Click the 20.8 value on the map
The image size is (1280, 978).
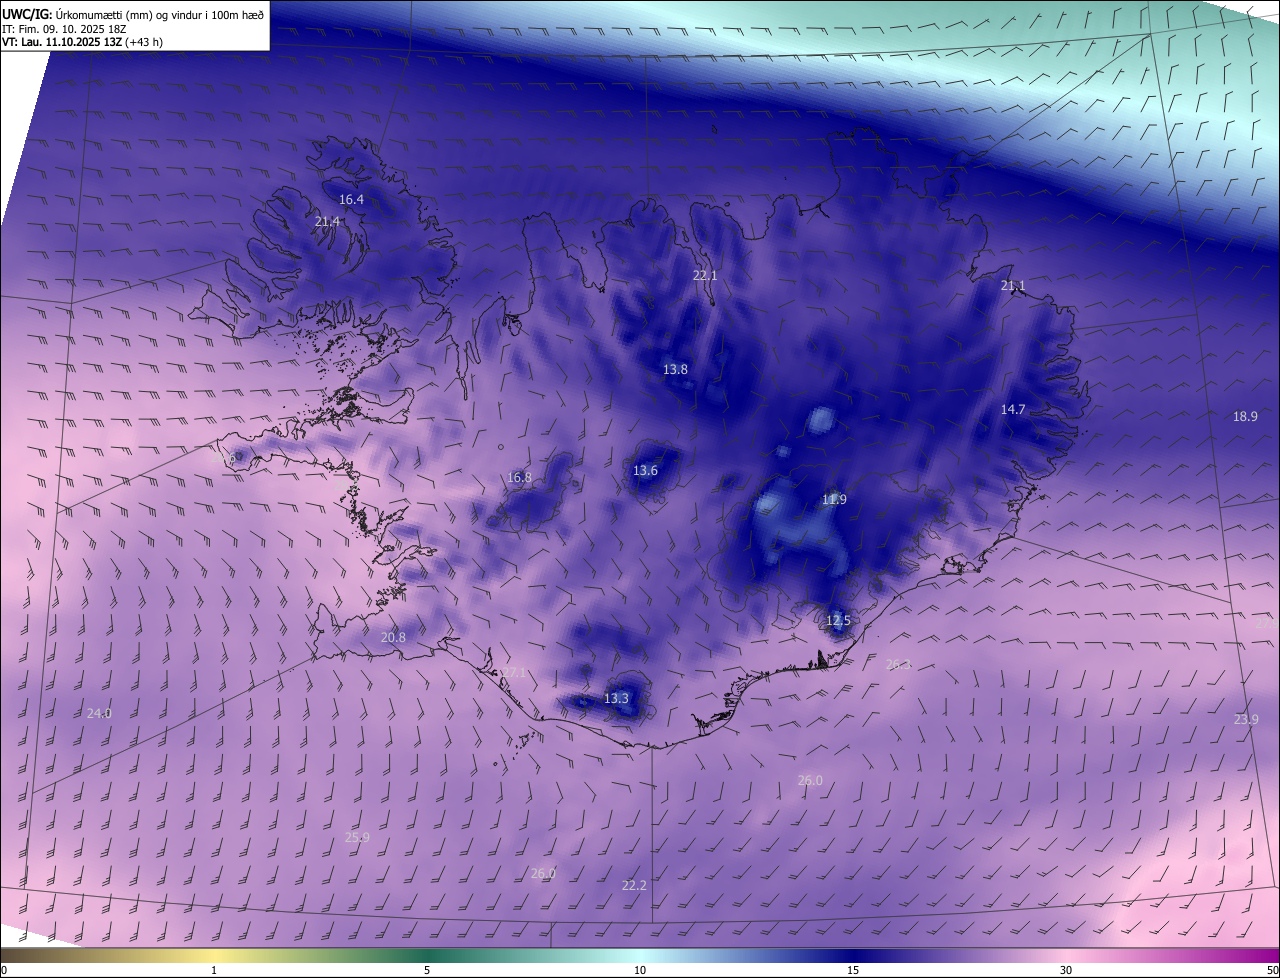tap(393, 638)
